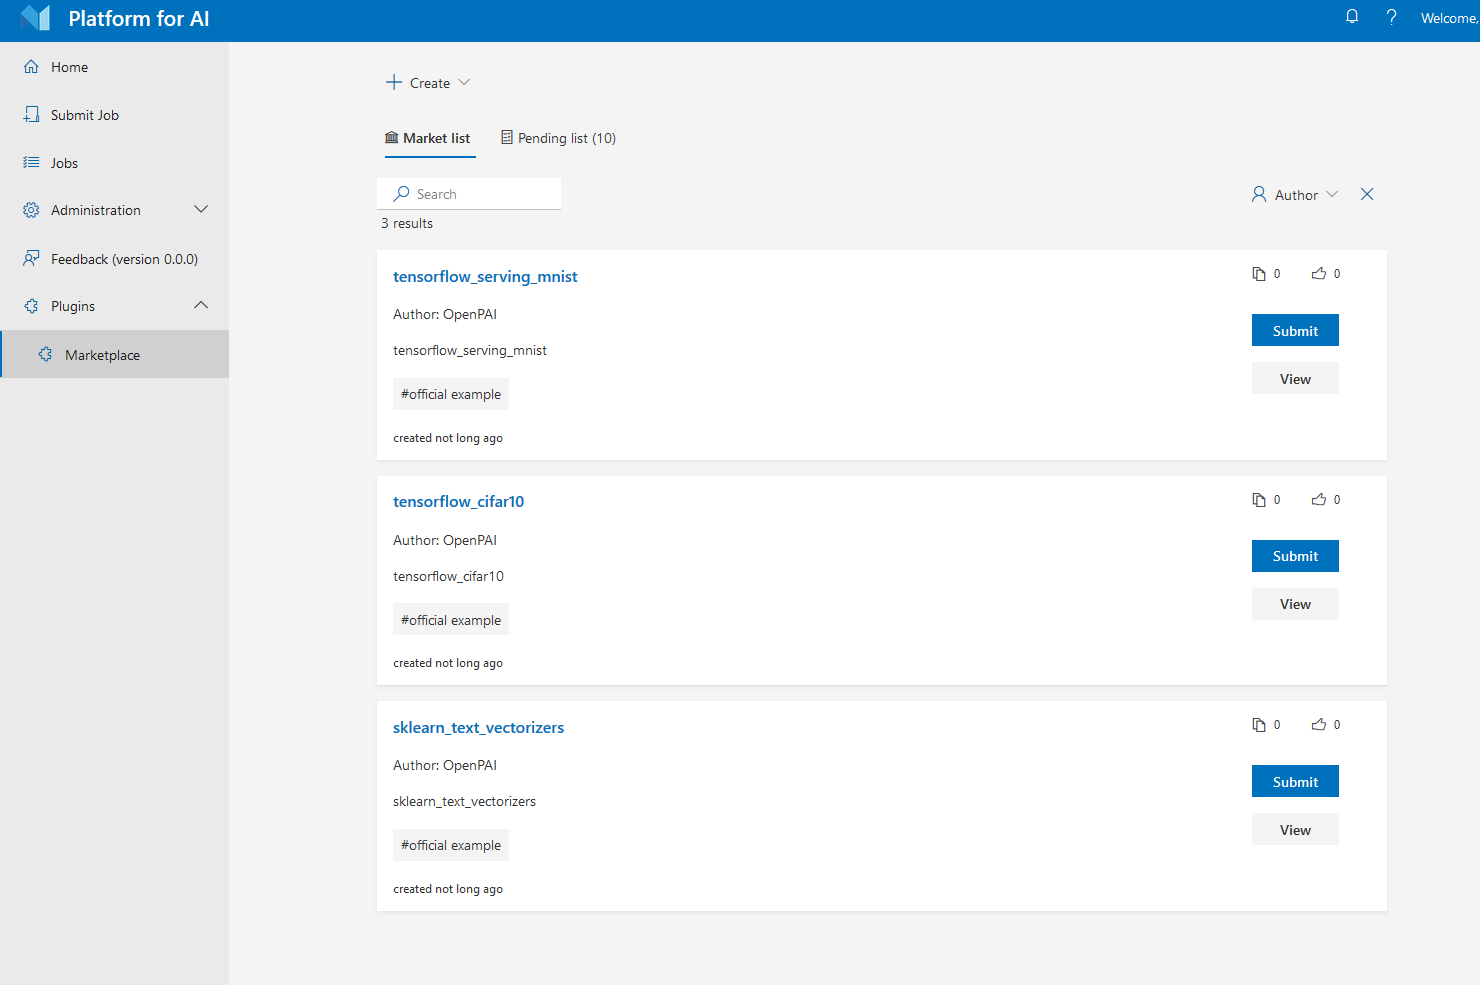
Task: Click the Platform for AI logo icon
Action: (36, 18)
